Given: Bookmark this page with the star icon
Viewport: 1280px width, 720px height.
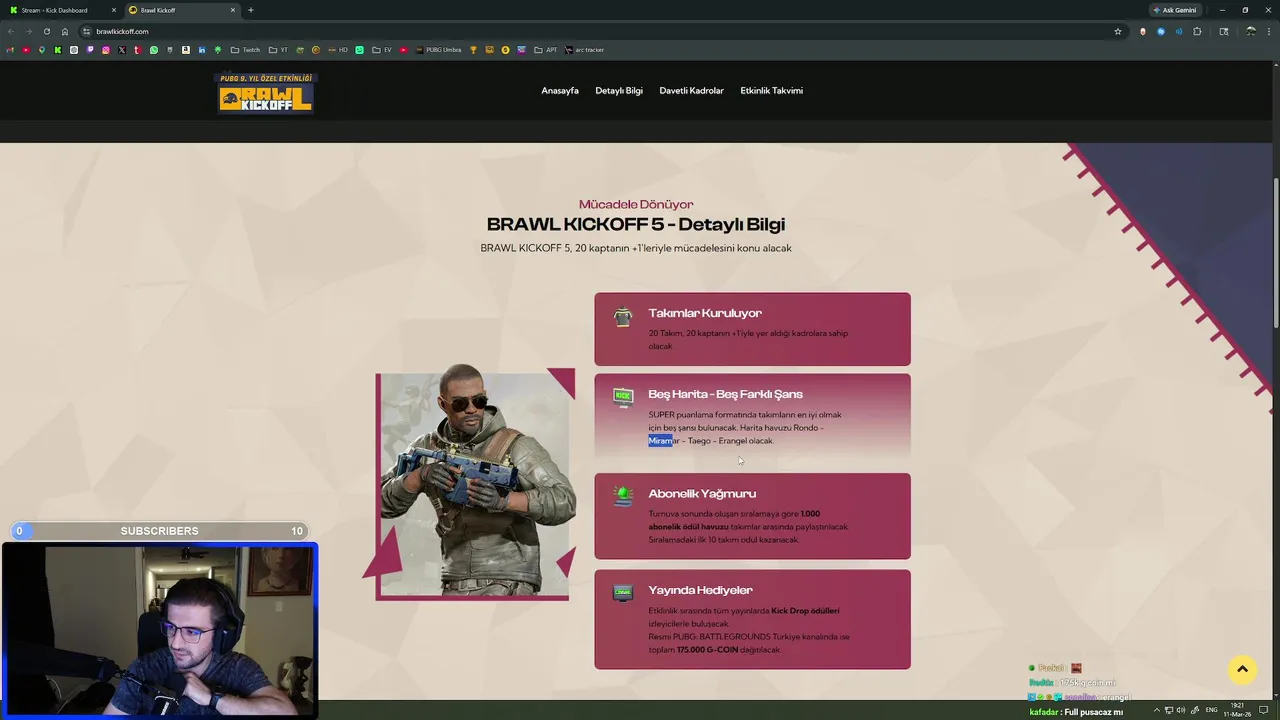Looking at the screenshot, I should tap(1118, 31).
